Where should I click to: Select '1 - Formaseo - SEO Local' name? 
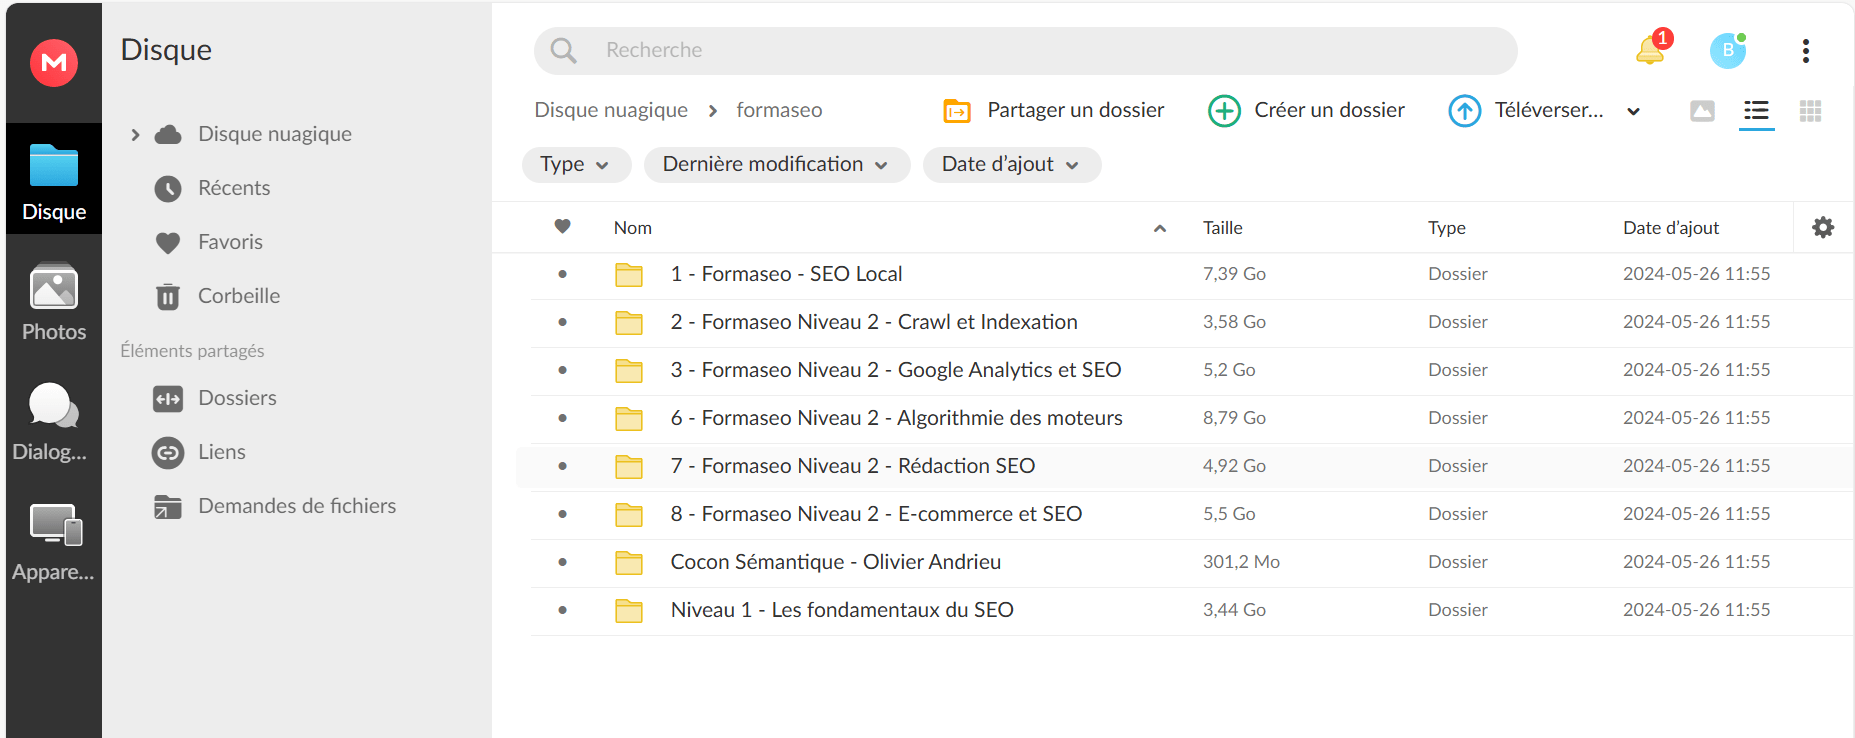[786, 274]
